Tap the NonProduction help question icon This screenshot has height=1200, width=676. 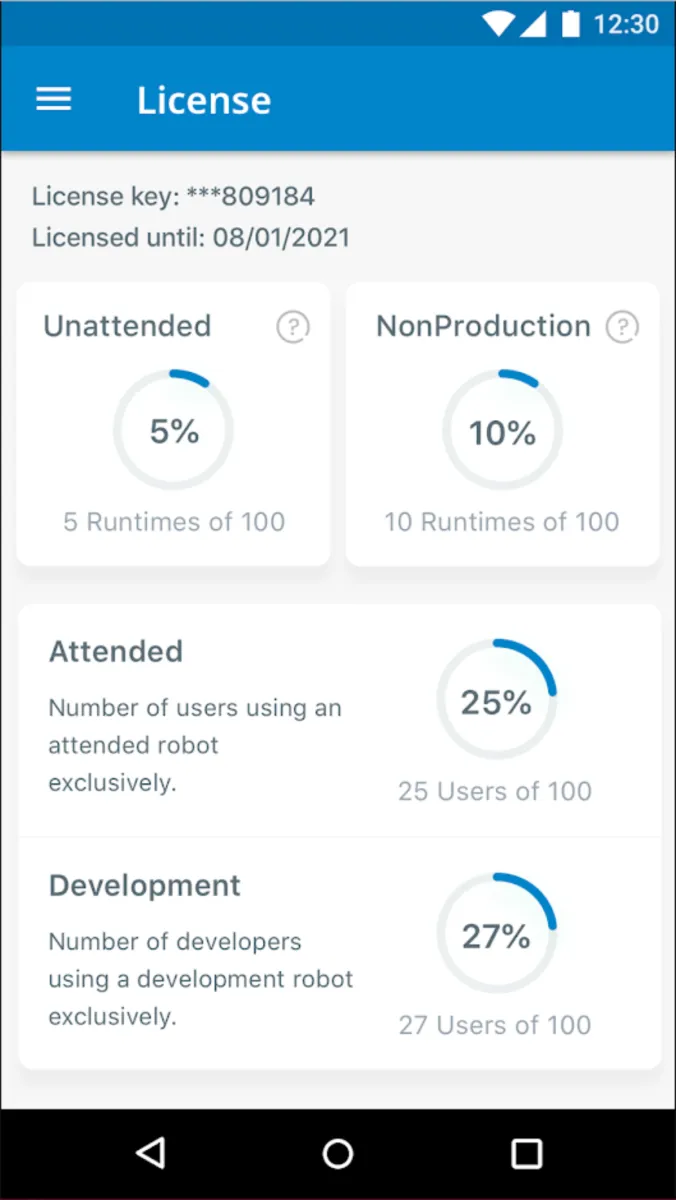click(x=622, y=327)
